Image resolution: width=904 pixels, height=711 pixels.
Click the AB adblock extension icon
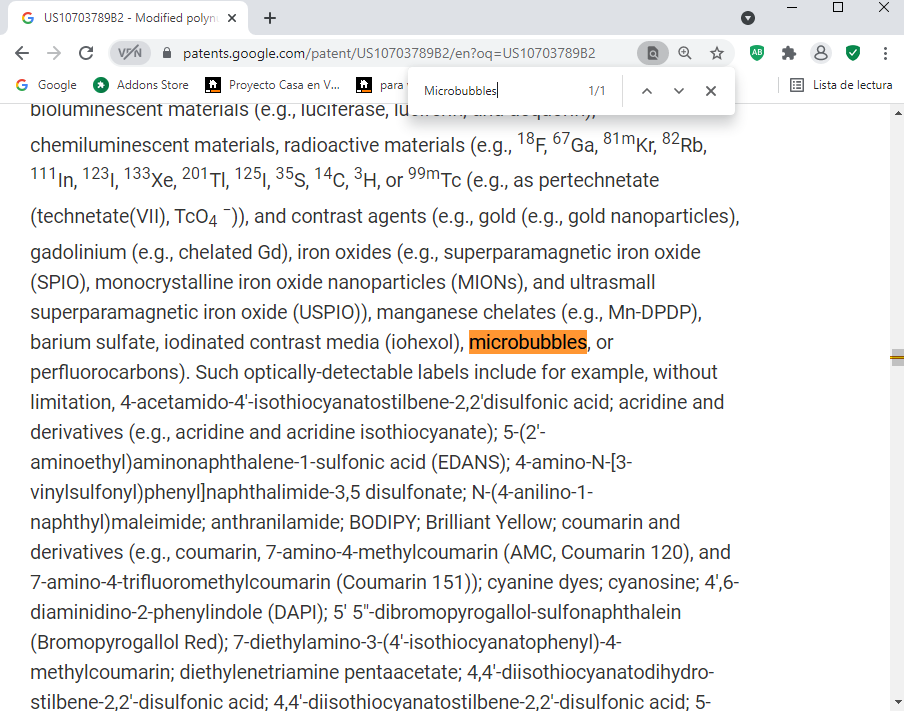pyautogui.click(x=757, y=53)
